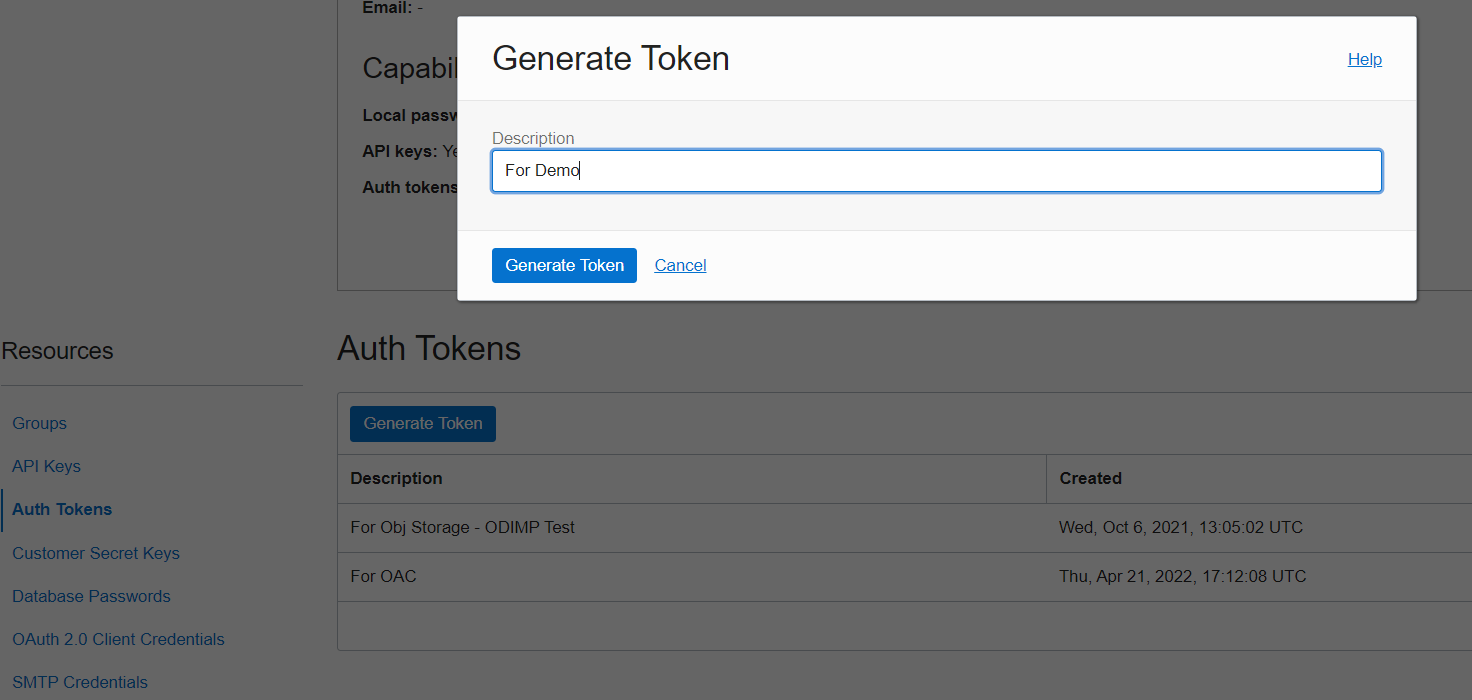Open OAuth 2.0 Client Credentials
1472x700 pixels.
(x=118, y=639)
